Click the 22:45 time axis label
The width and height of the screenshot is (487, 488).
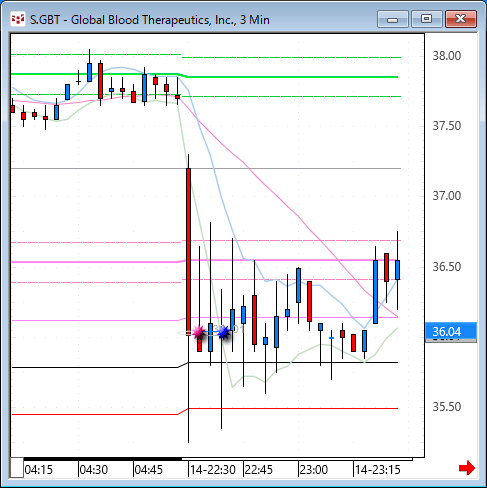(x=259, y=470)
